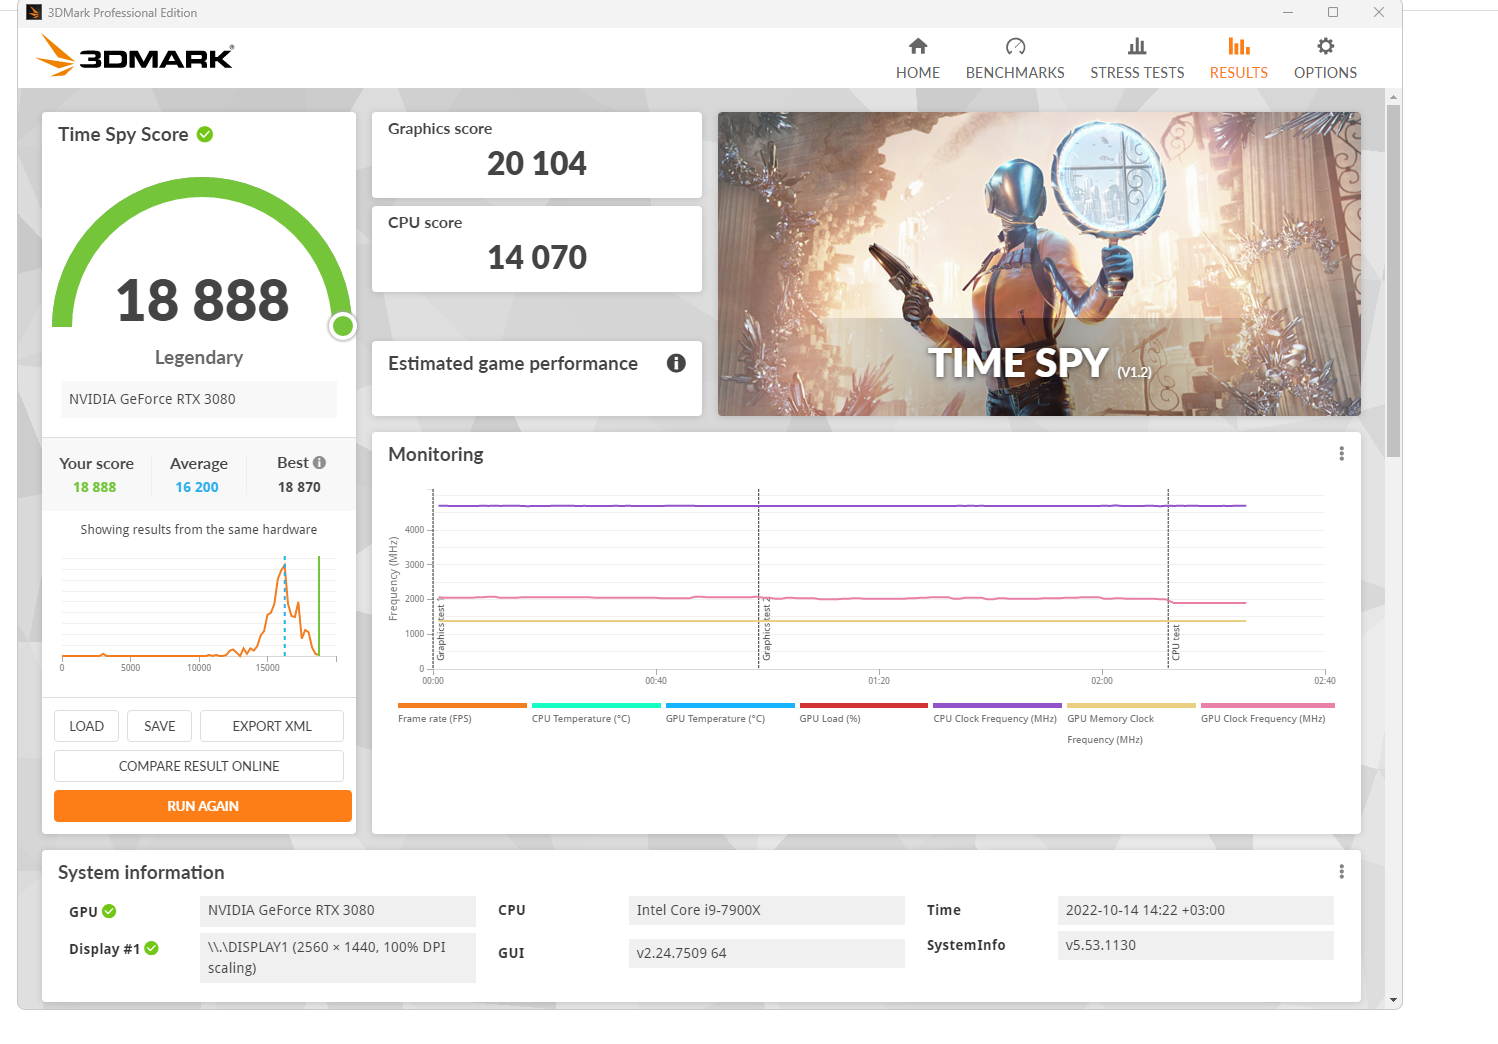Open the Benchmarks tab
The image size is (1498, 1044).
[1014, 59]
